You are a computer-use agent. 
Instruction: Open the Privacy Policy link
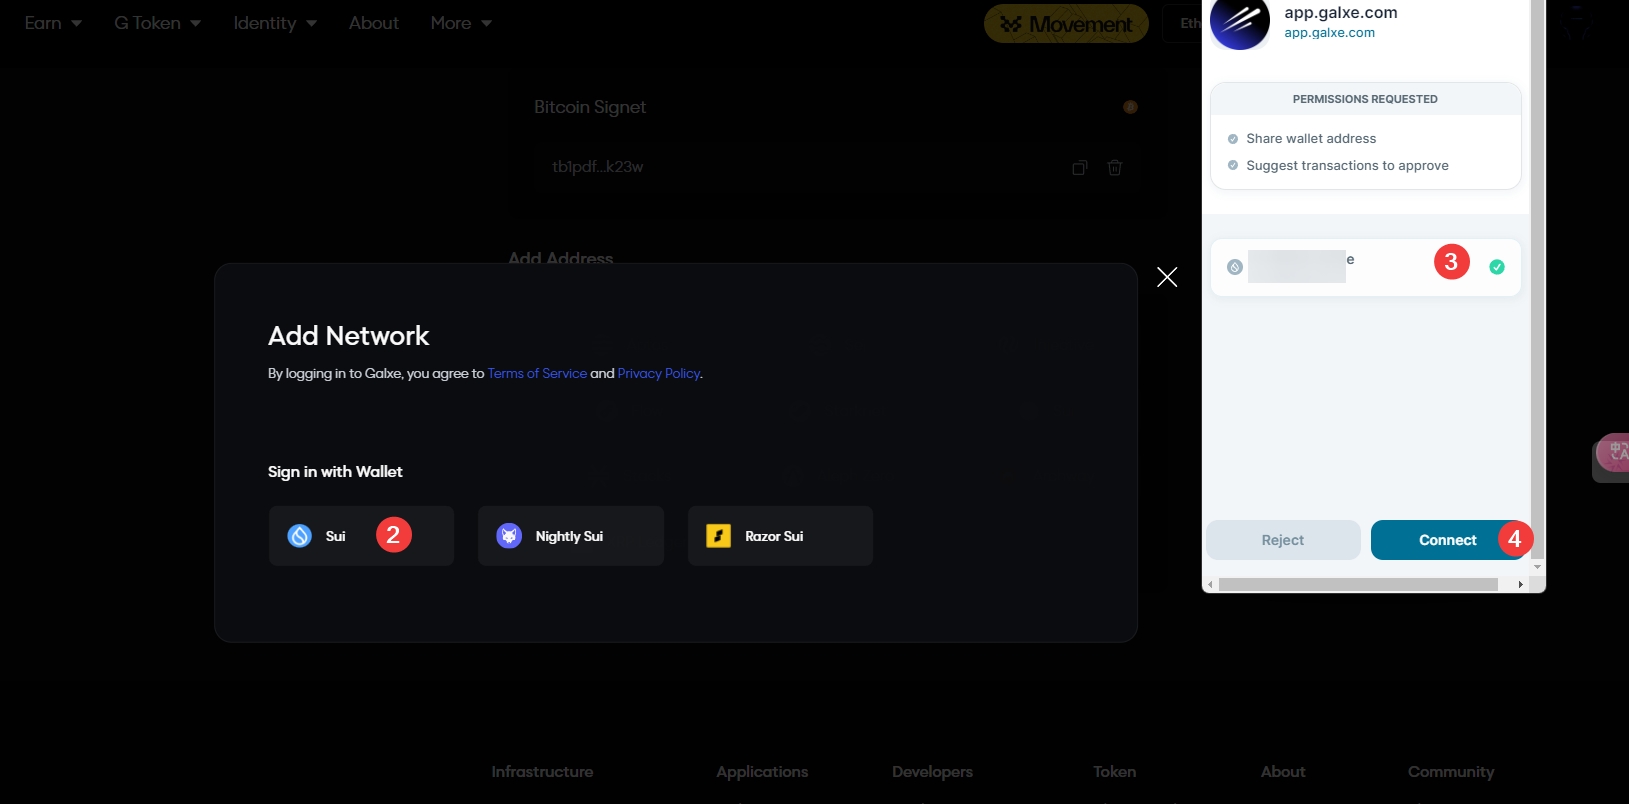click(659, 374)
